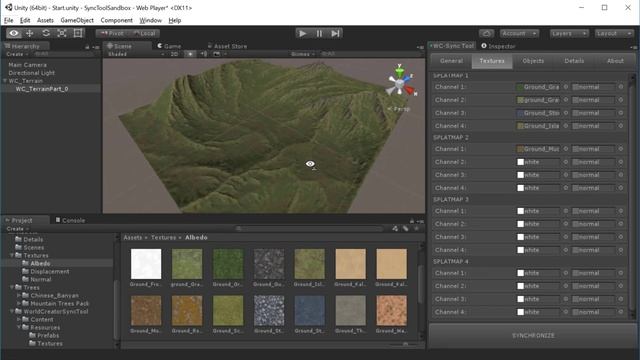This screenshot has width=640, height=360.
Task: Open the General tab in WC-Sync Tool
Action: (451, 61)
